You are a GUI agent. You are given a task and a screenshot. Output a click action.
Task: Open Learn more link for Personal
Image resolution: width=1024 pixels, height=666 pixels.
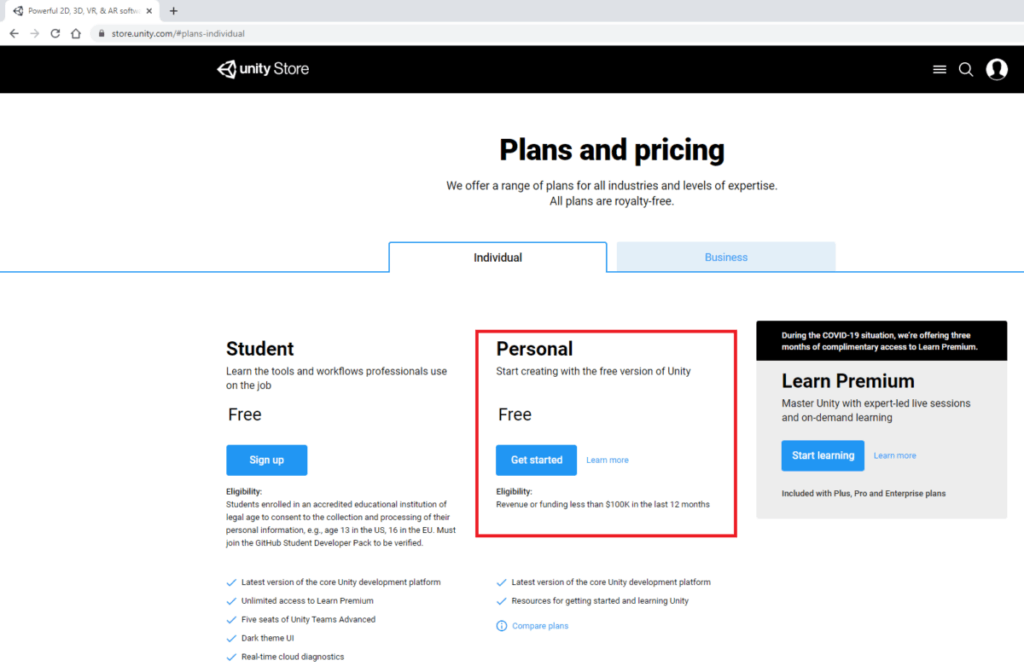point(607,460)
